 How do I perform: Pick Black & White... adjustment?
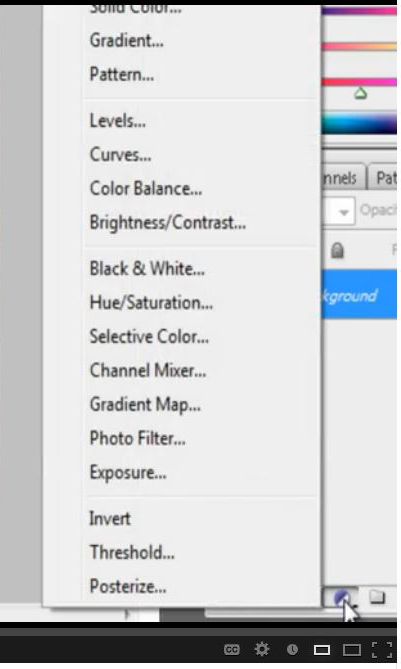[x=147, y=269]
